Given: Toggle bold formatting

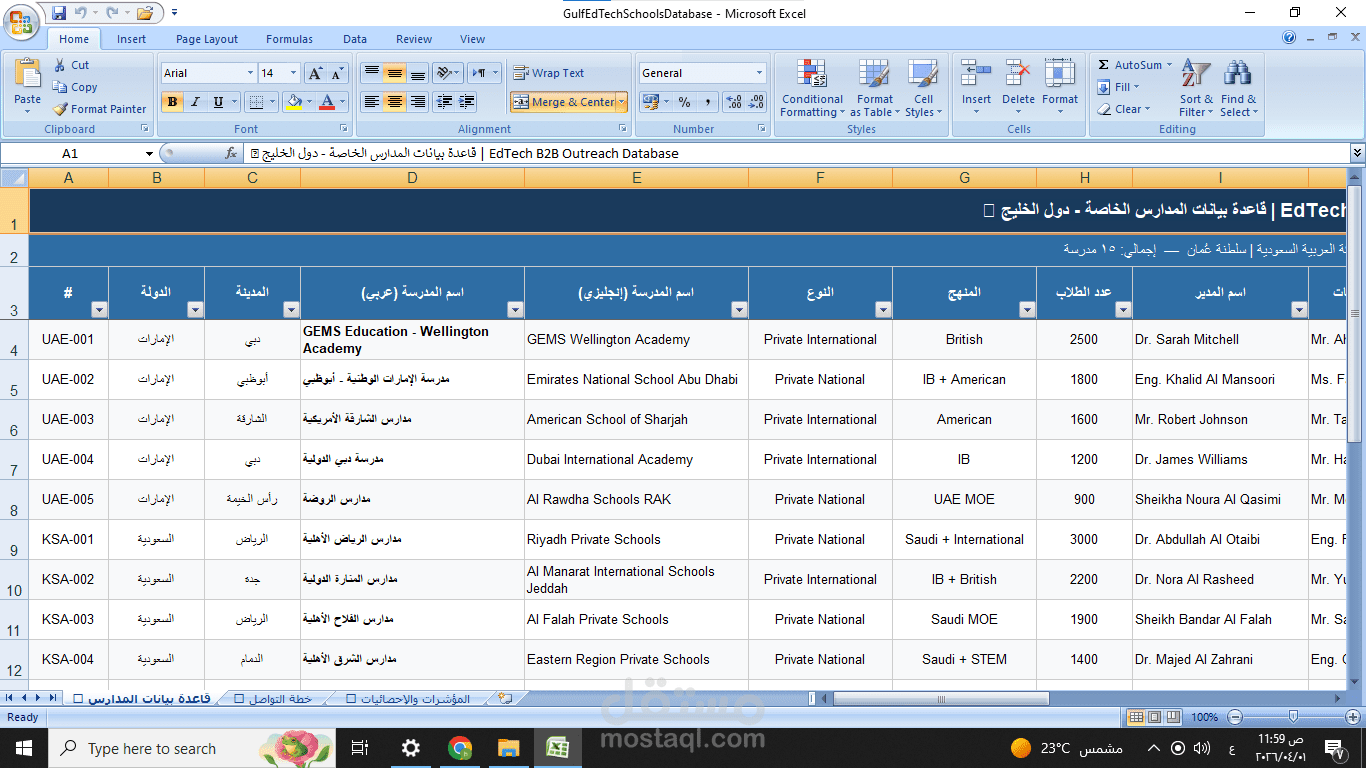Looking at the screenshot, I should click(x=172, y=102).
